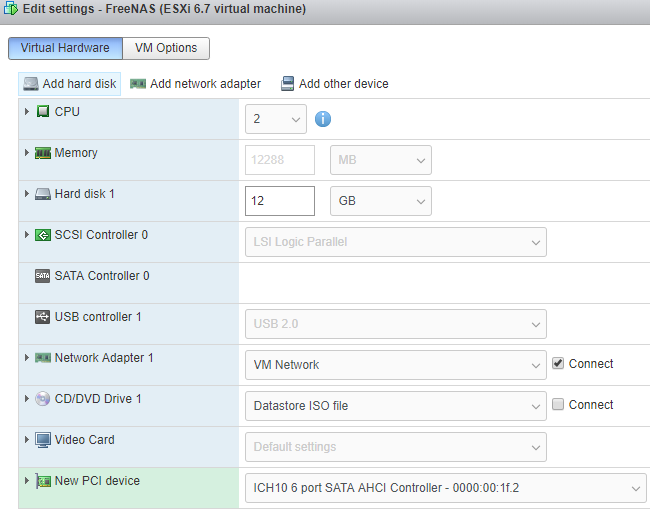Switch to the Virtual Hardware tab
The height and width of the screenshot is (510, 650).
pos(65,48)
